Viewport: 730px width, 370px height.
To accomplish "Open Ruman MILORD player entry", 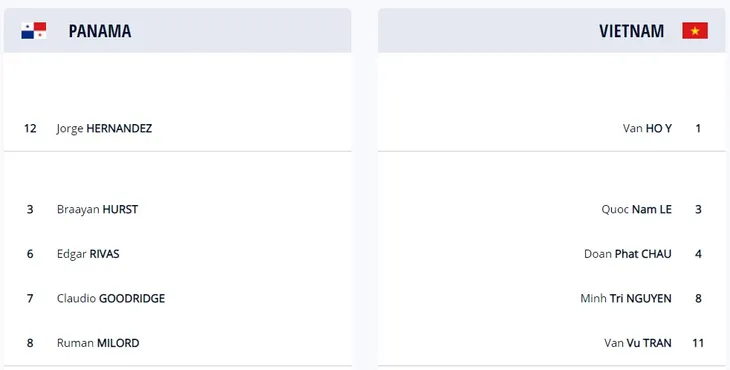I will (98, 343).
